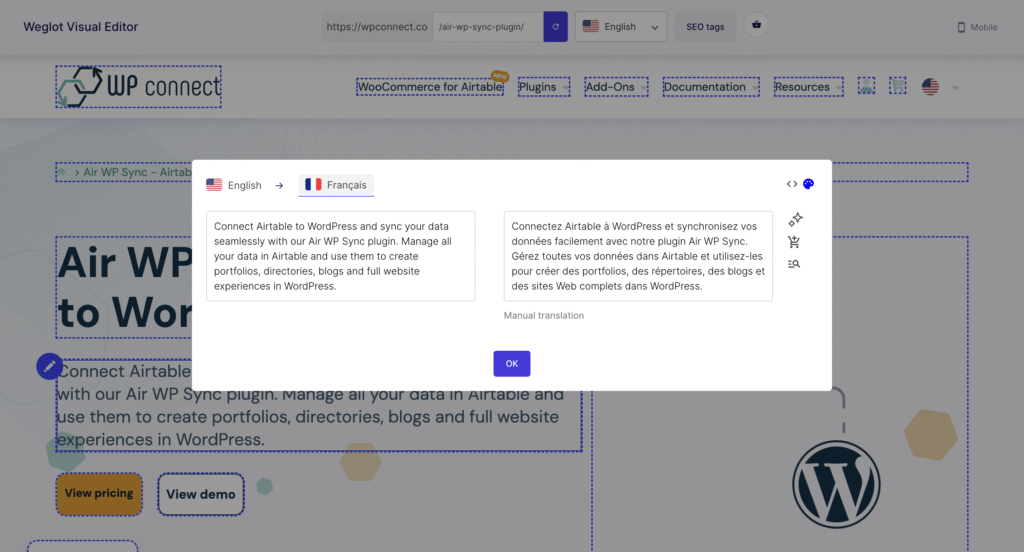Image resolution: width=1024 pixels, height=552 pixels.
Task: Open the blue palette icon in the dialog
Action: (808, 184)
